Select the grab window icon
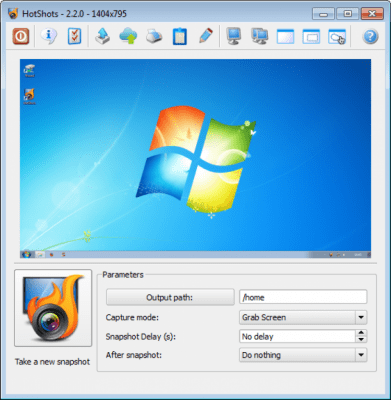 tap(285, 36)
